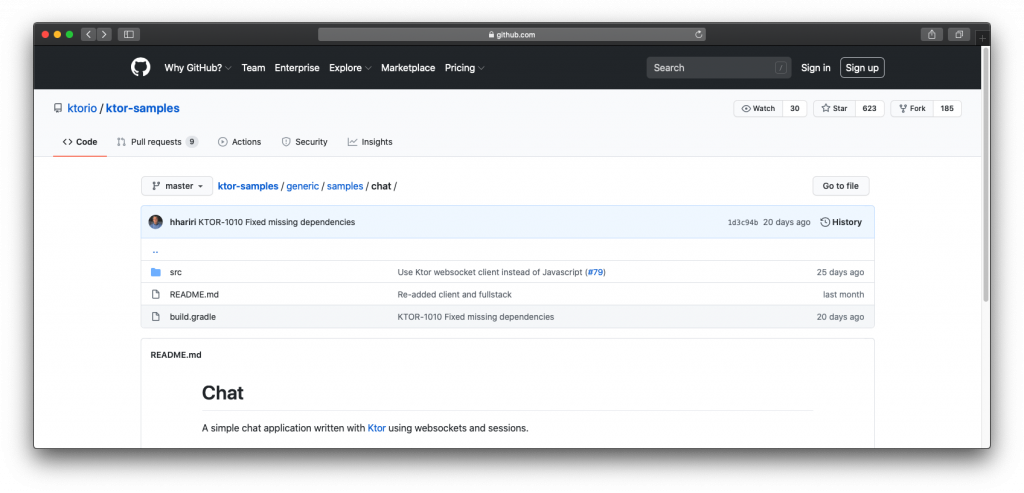
Task: Toggle the Safari sidebar button
Action: coord(129,35)
